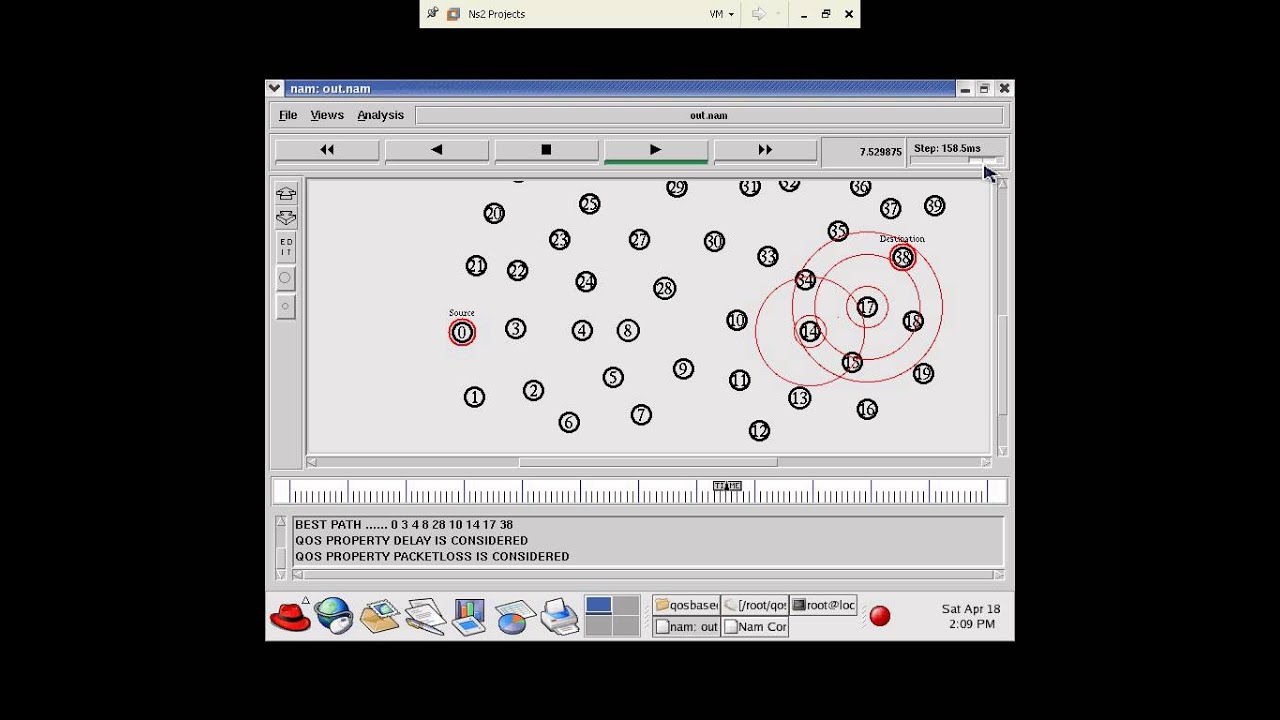Image resolution: width=1280 pixels, height=720 pixels.
Task: Launch the web browser globe icon
Action: pyautogui.click(x=334, y=616)
